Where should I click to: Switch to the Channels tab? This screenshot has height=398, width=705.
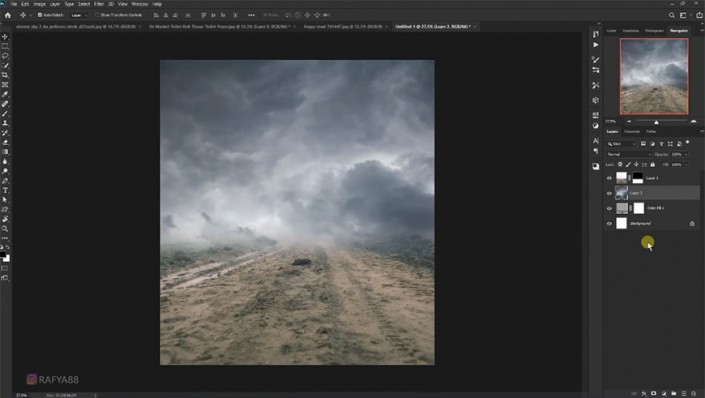click(632, 131)
